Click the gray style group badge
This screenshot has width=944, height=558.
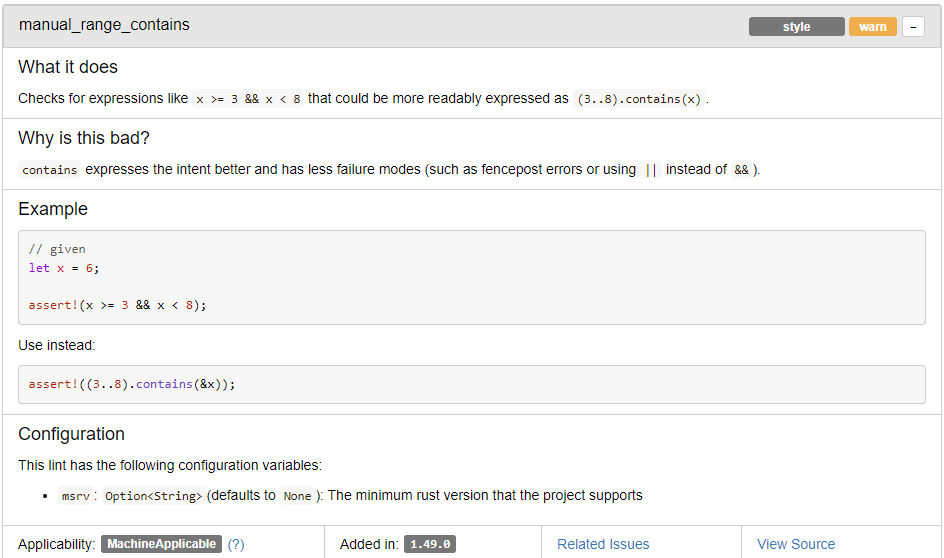pos(796,27)
